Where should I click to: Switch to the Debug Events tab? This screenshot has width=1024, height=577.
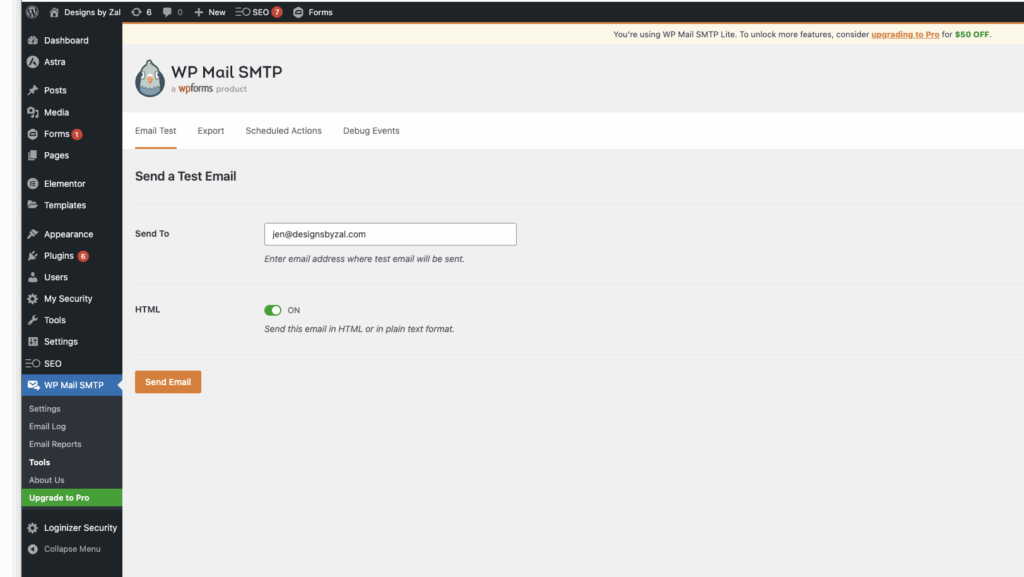[371, 131]
